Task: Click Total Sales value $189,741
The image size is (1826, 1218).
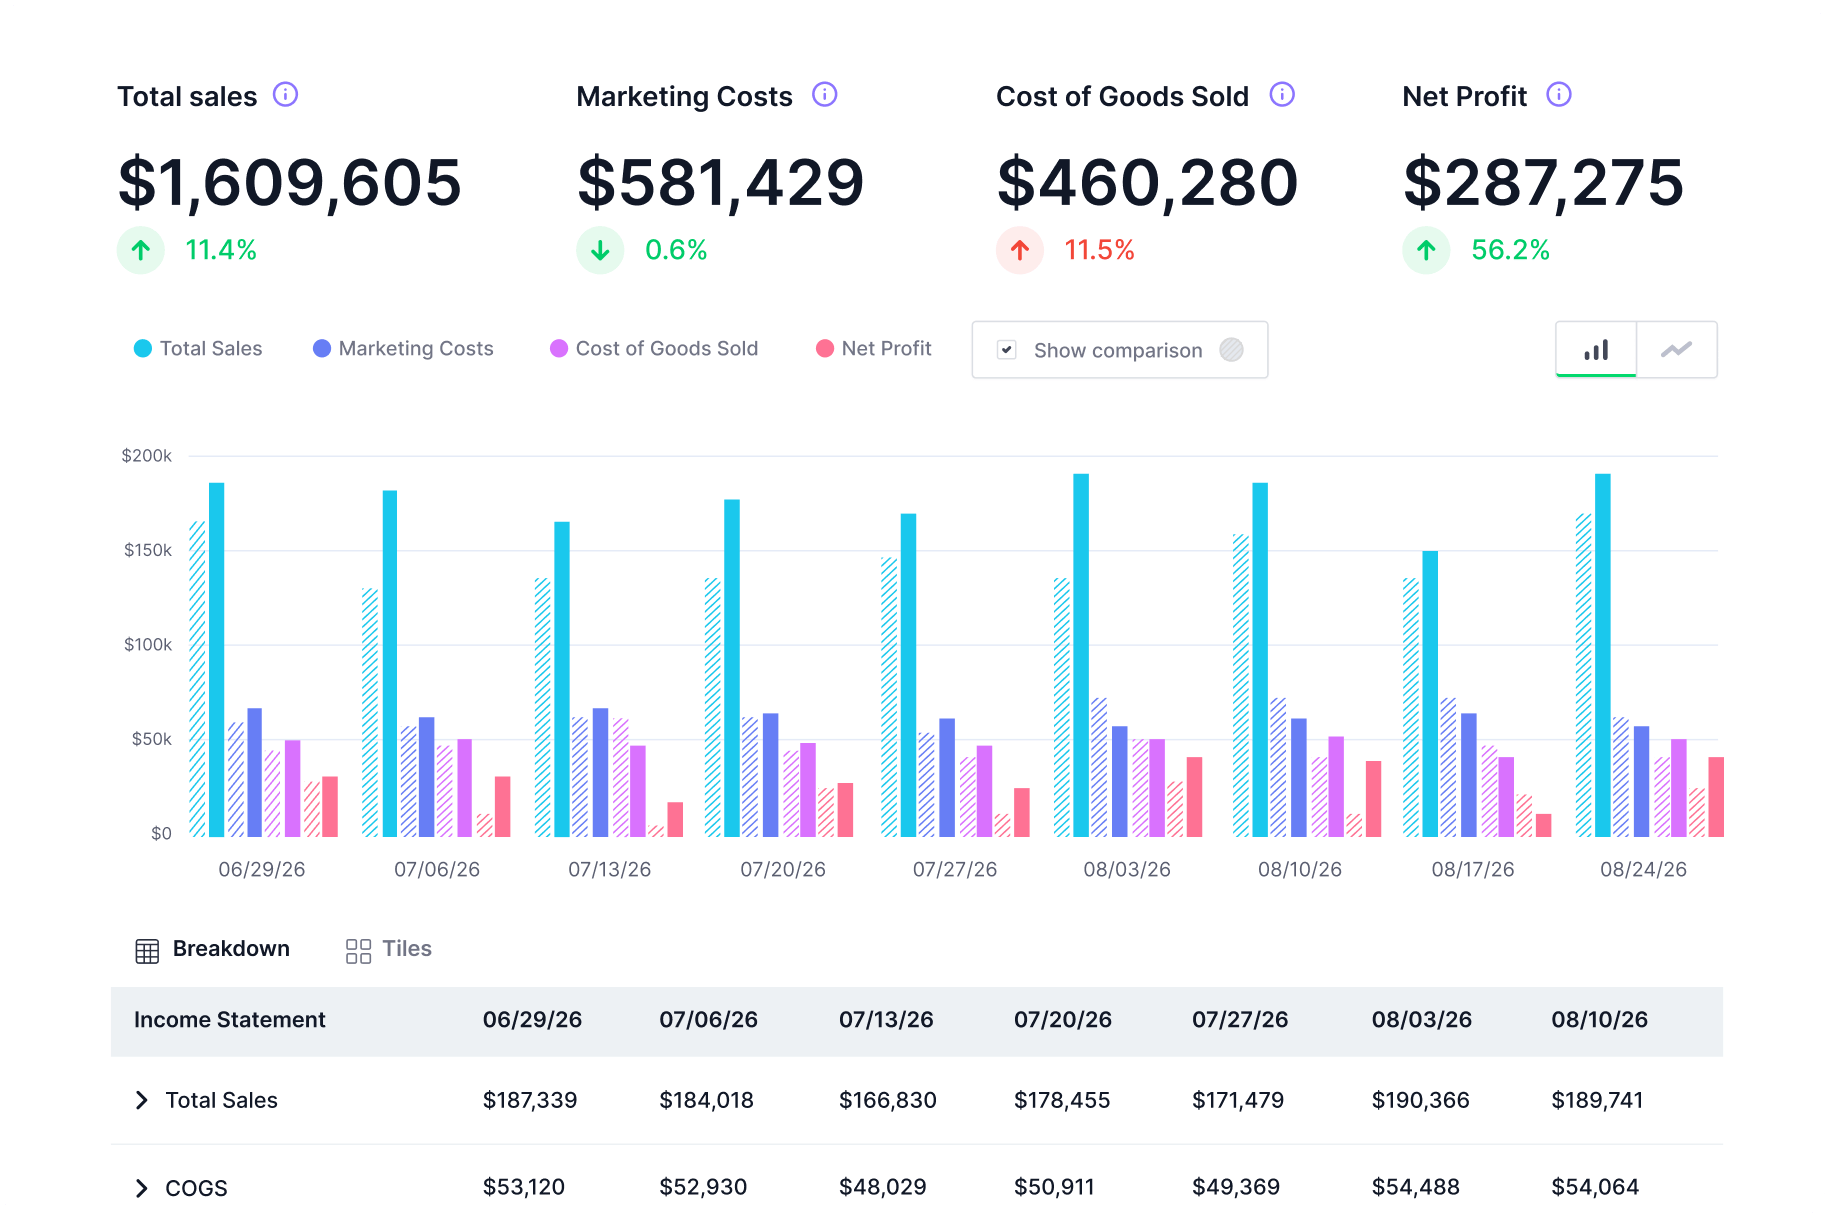Action: coord(1597,1100)
